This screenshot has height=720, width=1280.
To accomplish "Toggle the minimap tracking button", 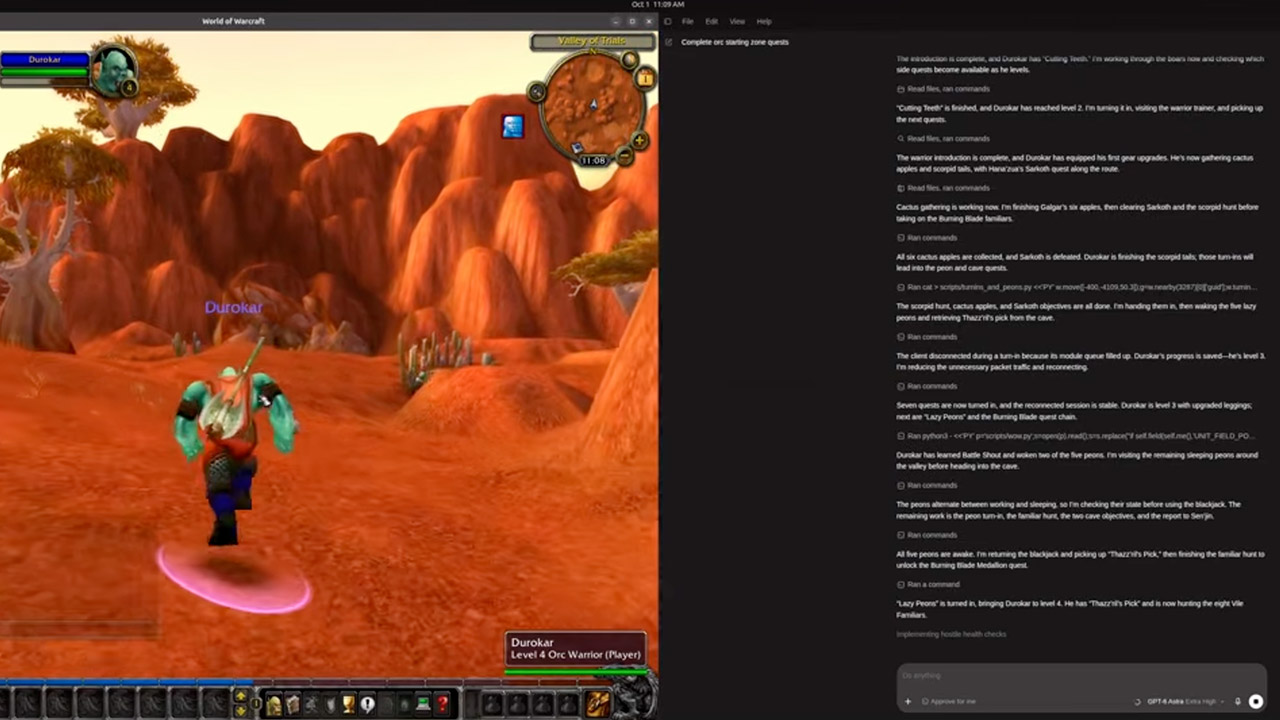I will [537, 93].
